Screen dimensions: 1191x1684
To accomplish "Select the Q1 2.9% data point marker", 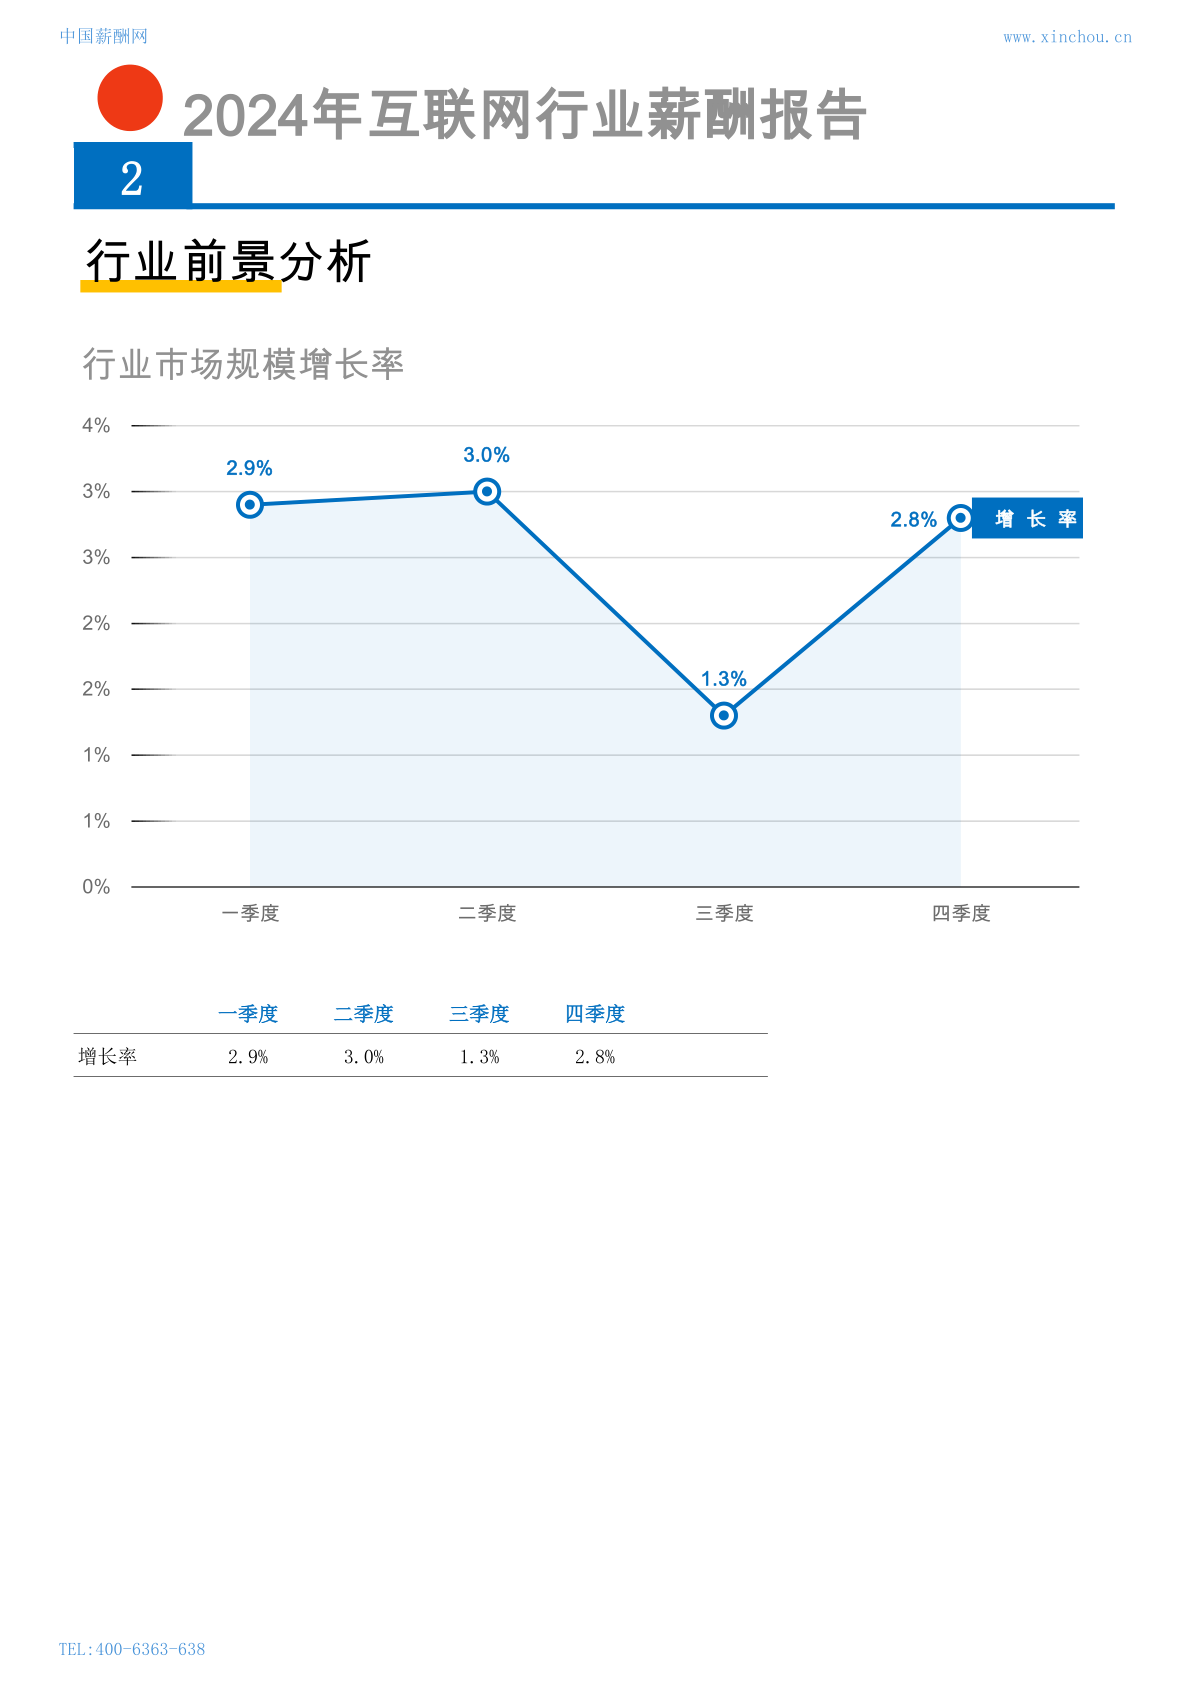I will [x=250, y=505].
